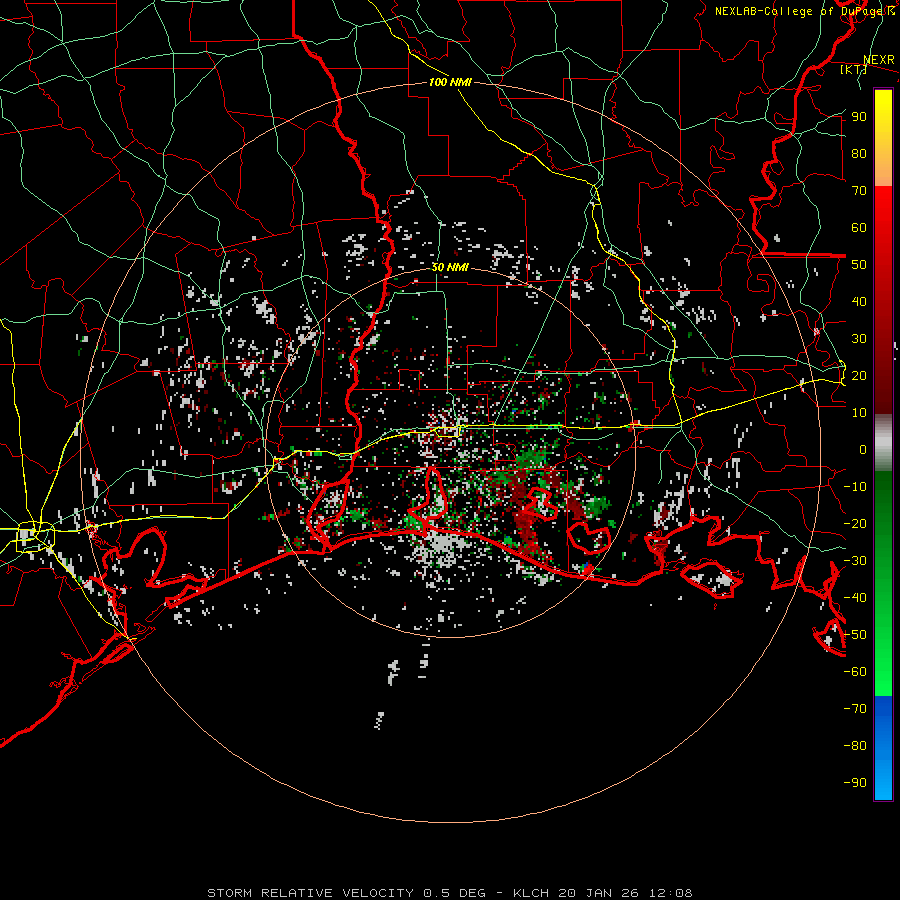
Task: Click the -20 label on velocity scale
Action: (x=855, y=524)
